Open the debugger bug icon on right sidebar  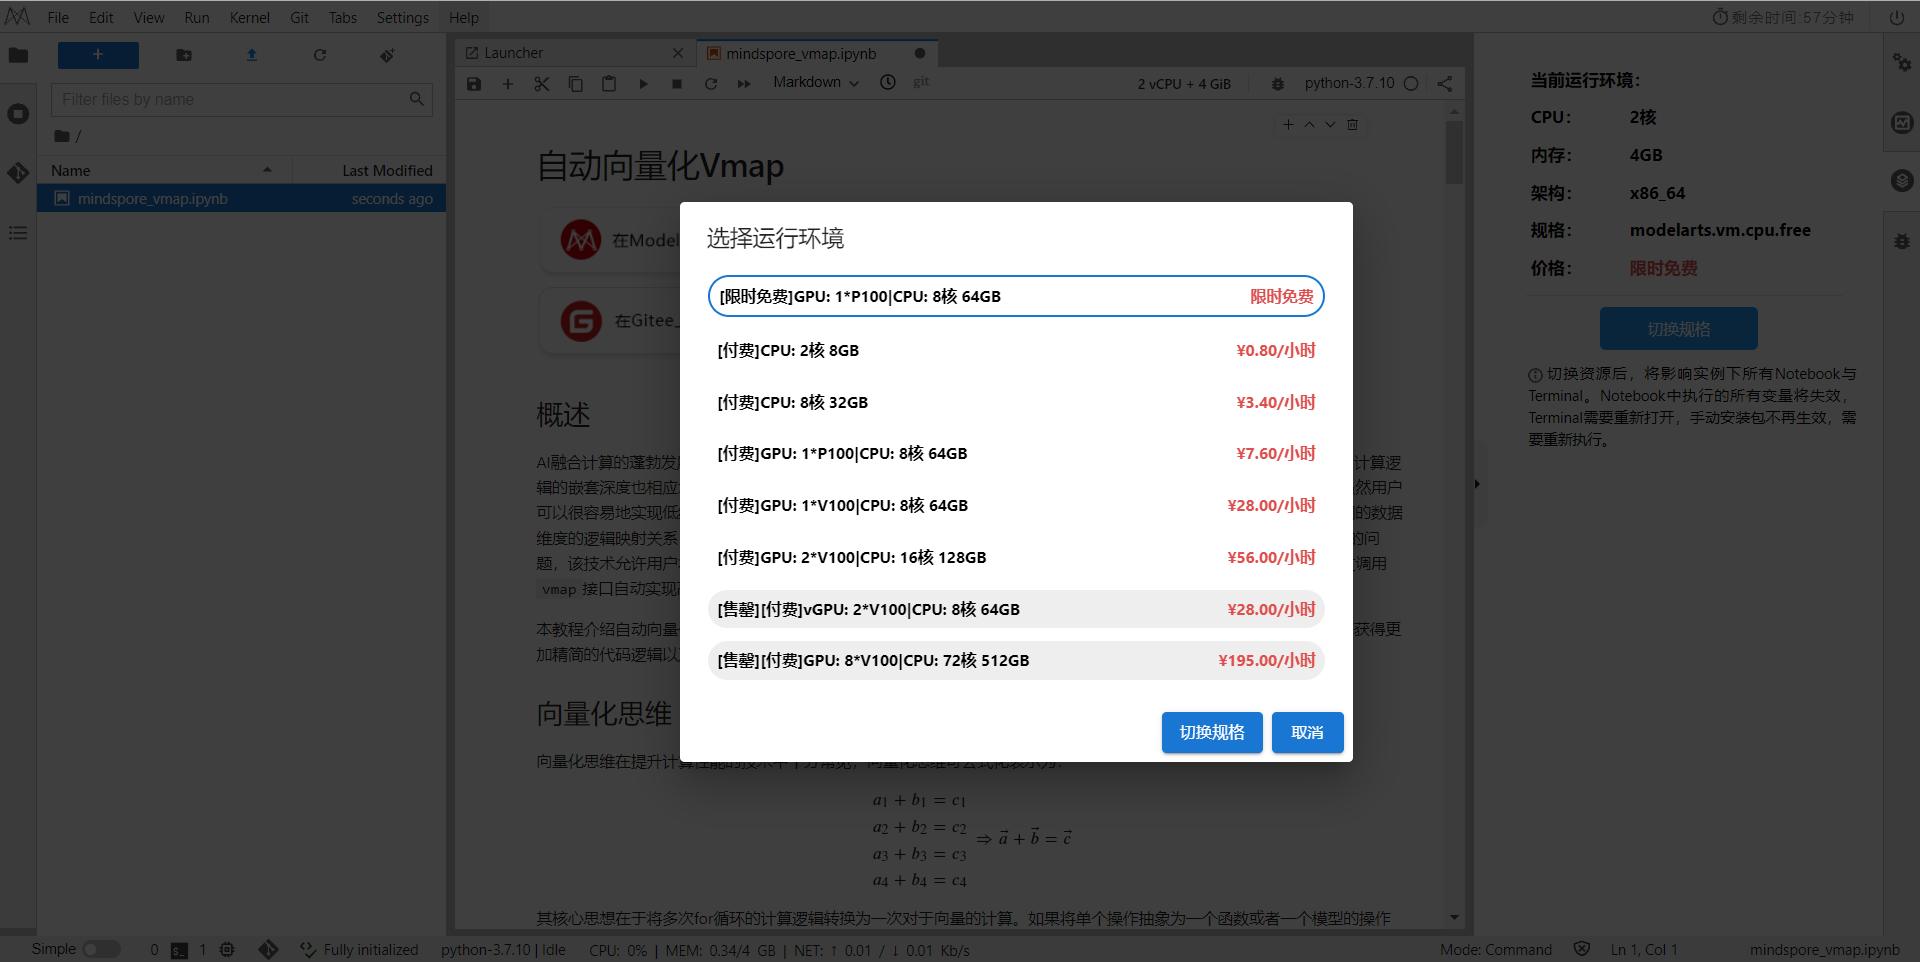click(x=1902, y=241)
